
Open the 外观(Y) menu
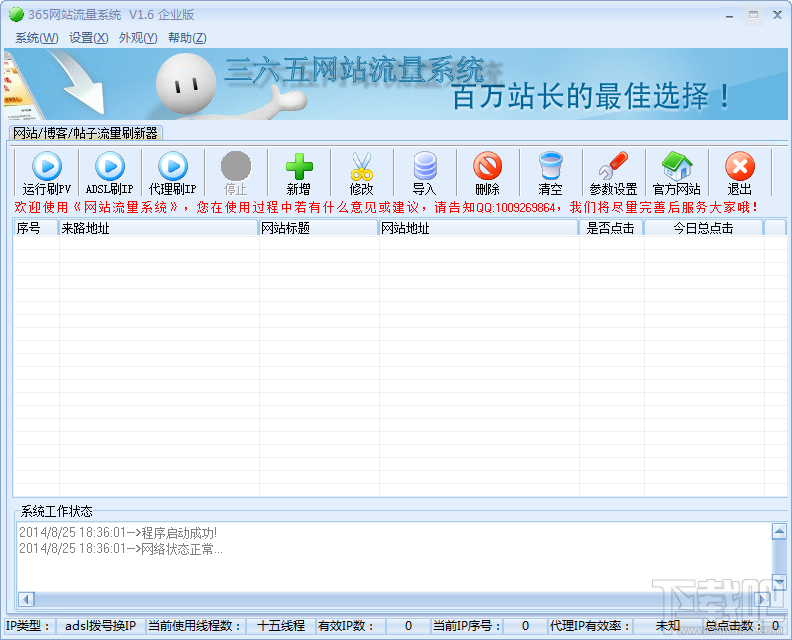pos(138,38)
